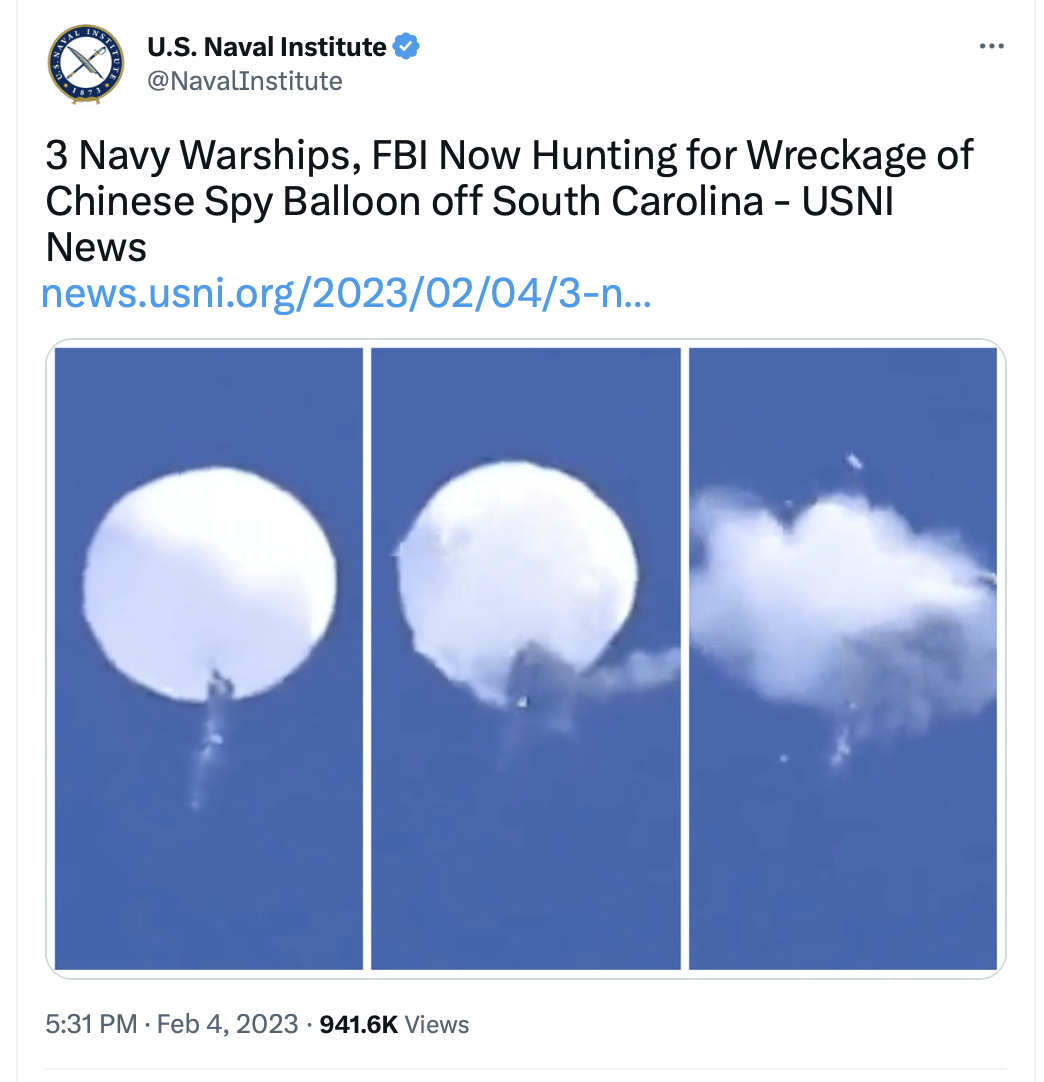Click the Feb 4, 2023 date
This screenshot has height=1082, width=1044.
pos(227,1024)
